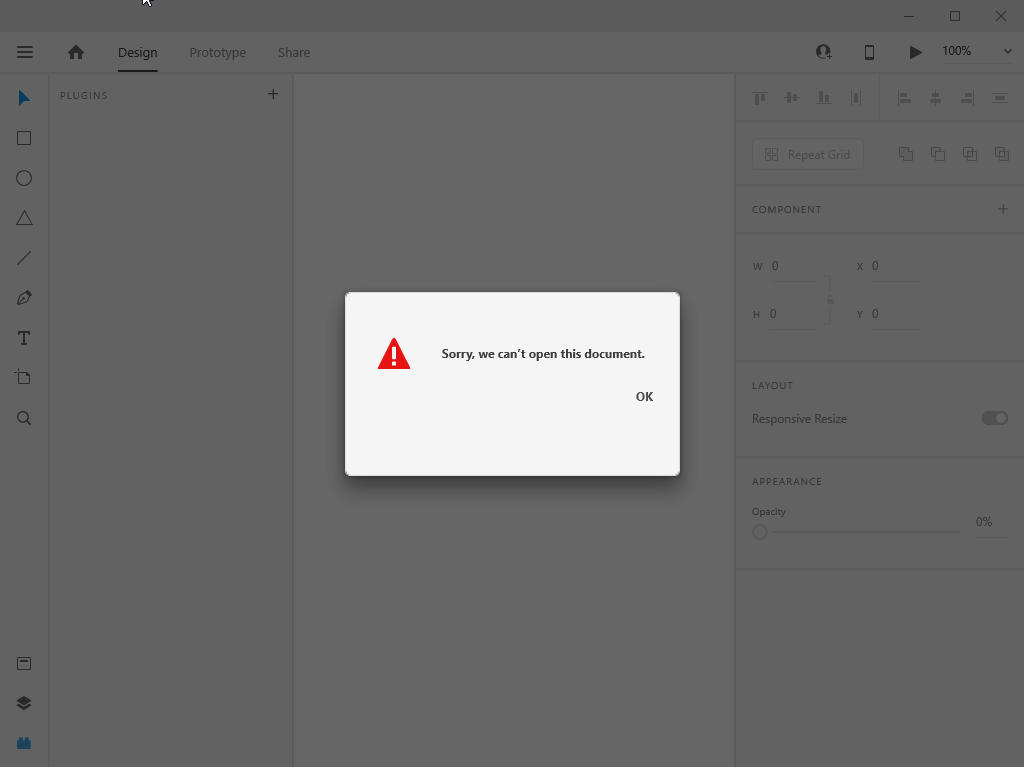Select the Text tool

[23, 337]
